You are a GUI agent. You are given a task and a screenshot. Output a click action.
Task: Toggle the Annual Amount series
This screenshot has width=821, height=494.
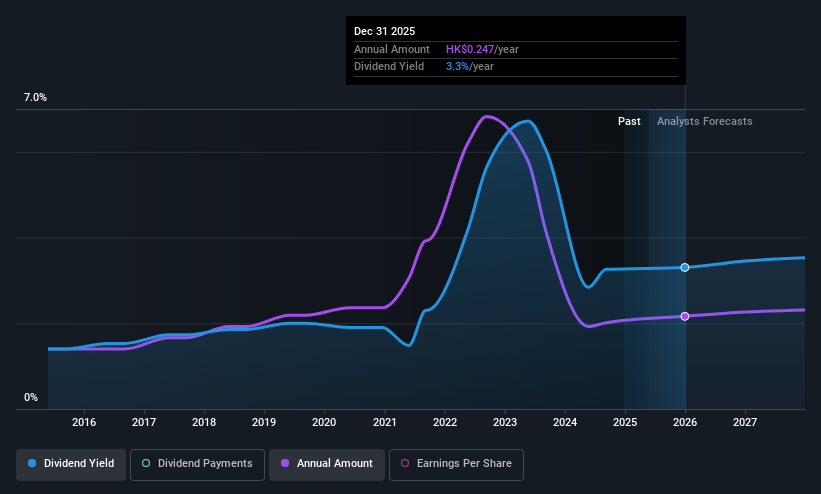click(x=327, y=464)
